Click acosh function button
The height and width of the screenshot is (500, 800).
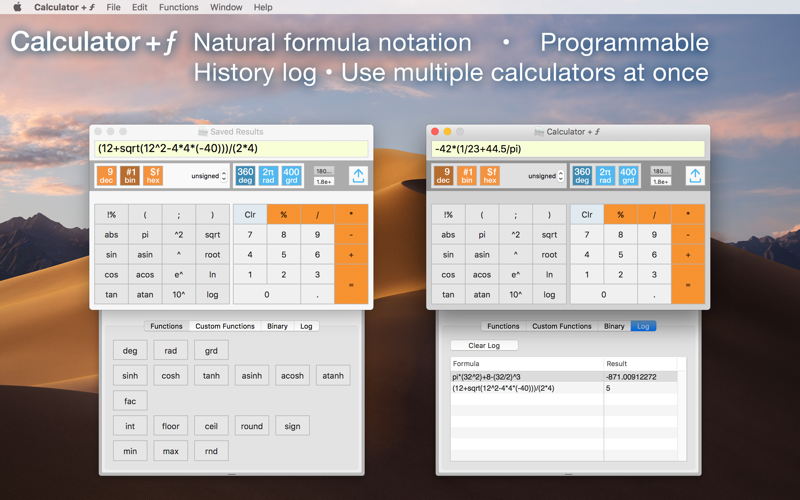pos(292,376)
